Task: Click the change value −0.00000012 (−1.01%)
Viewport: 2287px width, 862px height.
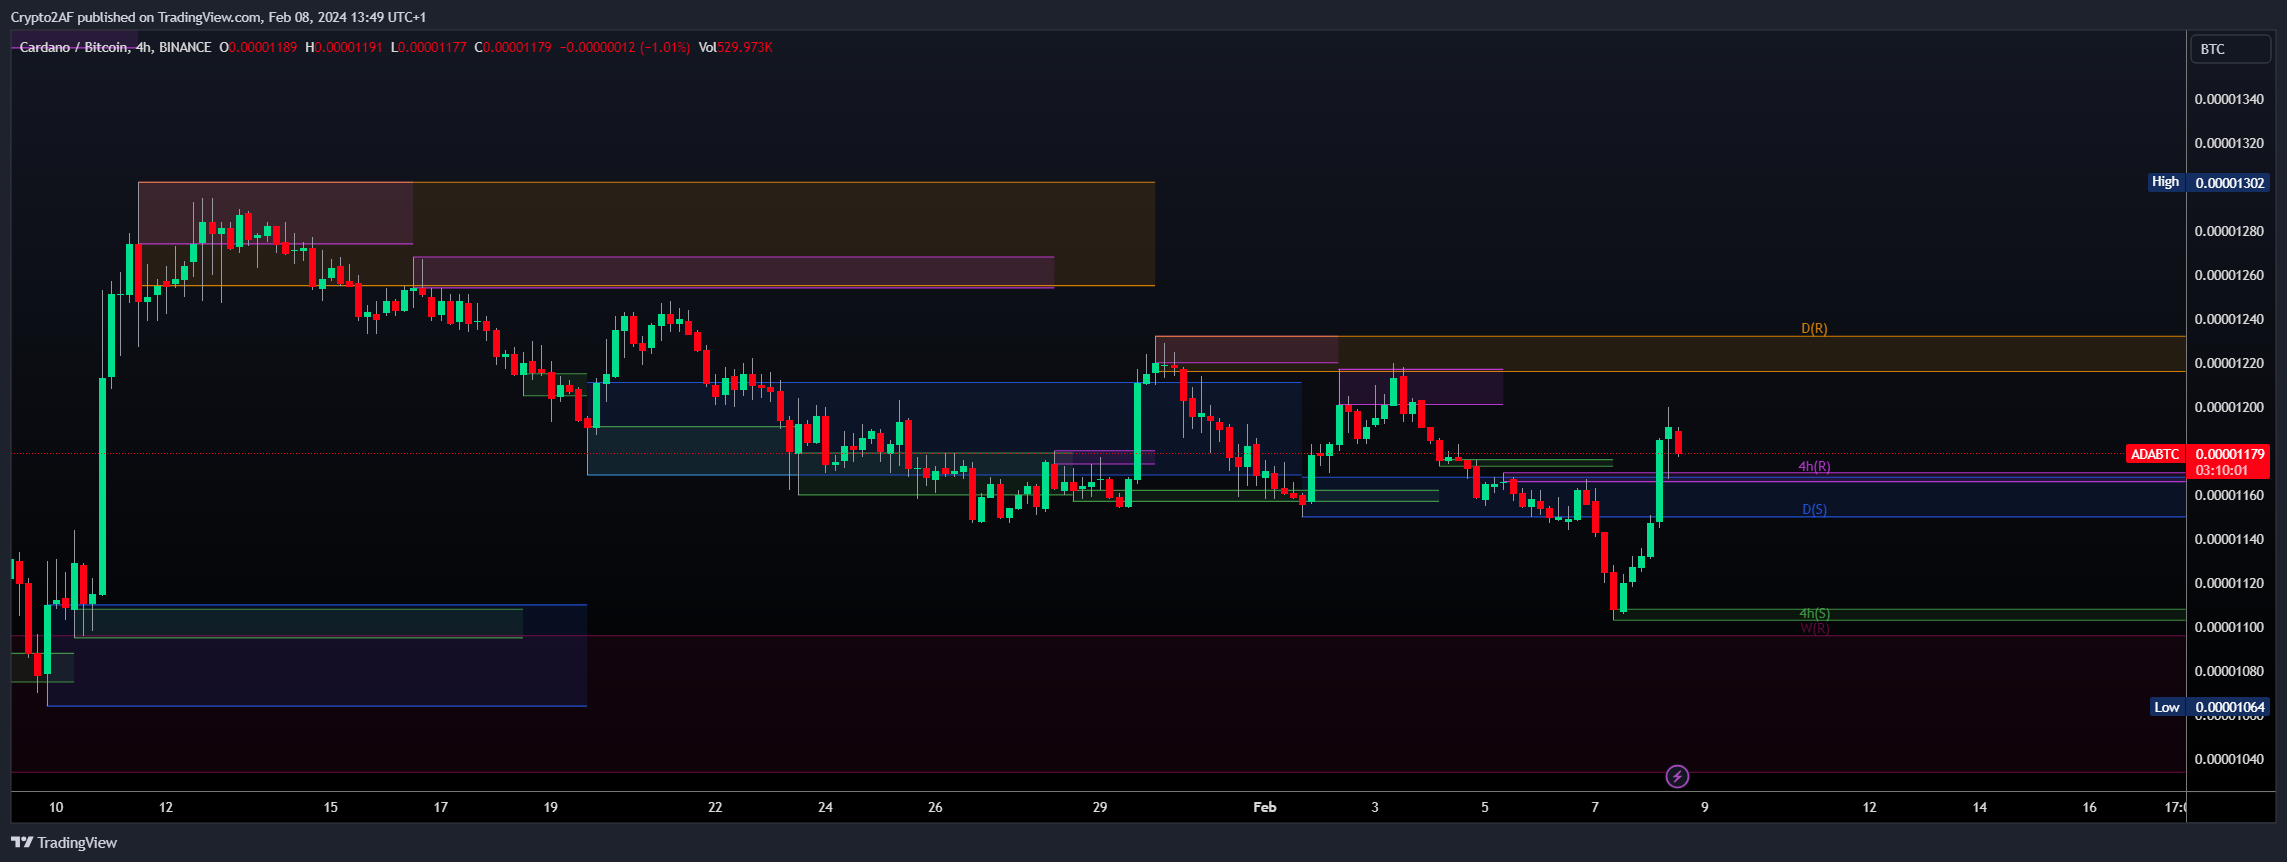Action: pyautogui.click(x=625, y=47)
